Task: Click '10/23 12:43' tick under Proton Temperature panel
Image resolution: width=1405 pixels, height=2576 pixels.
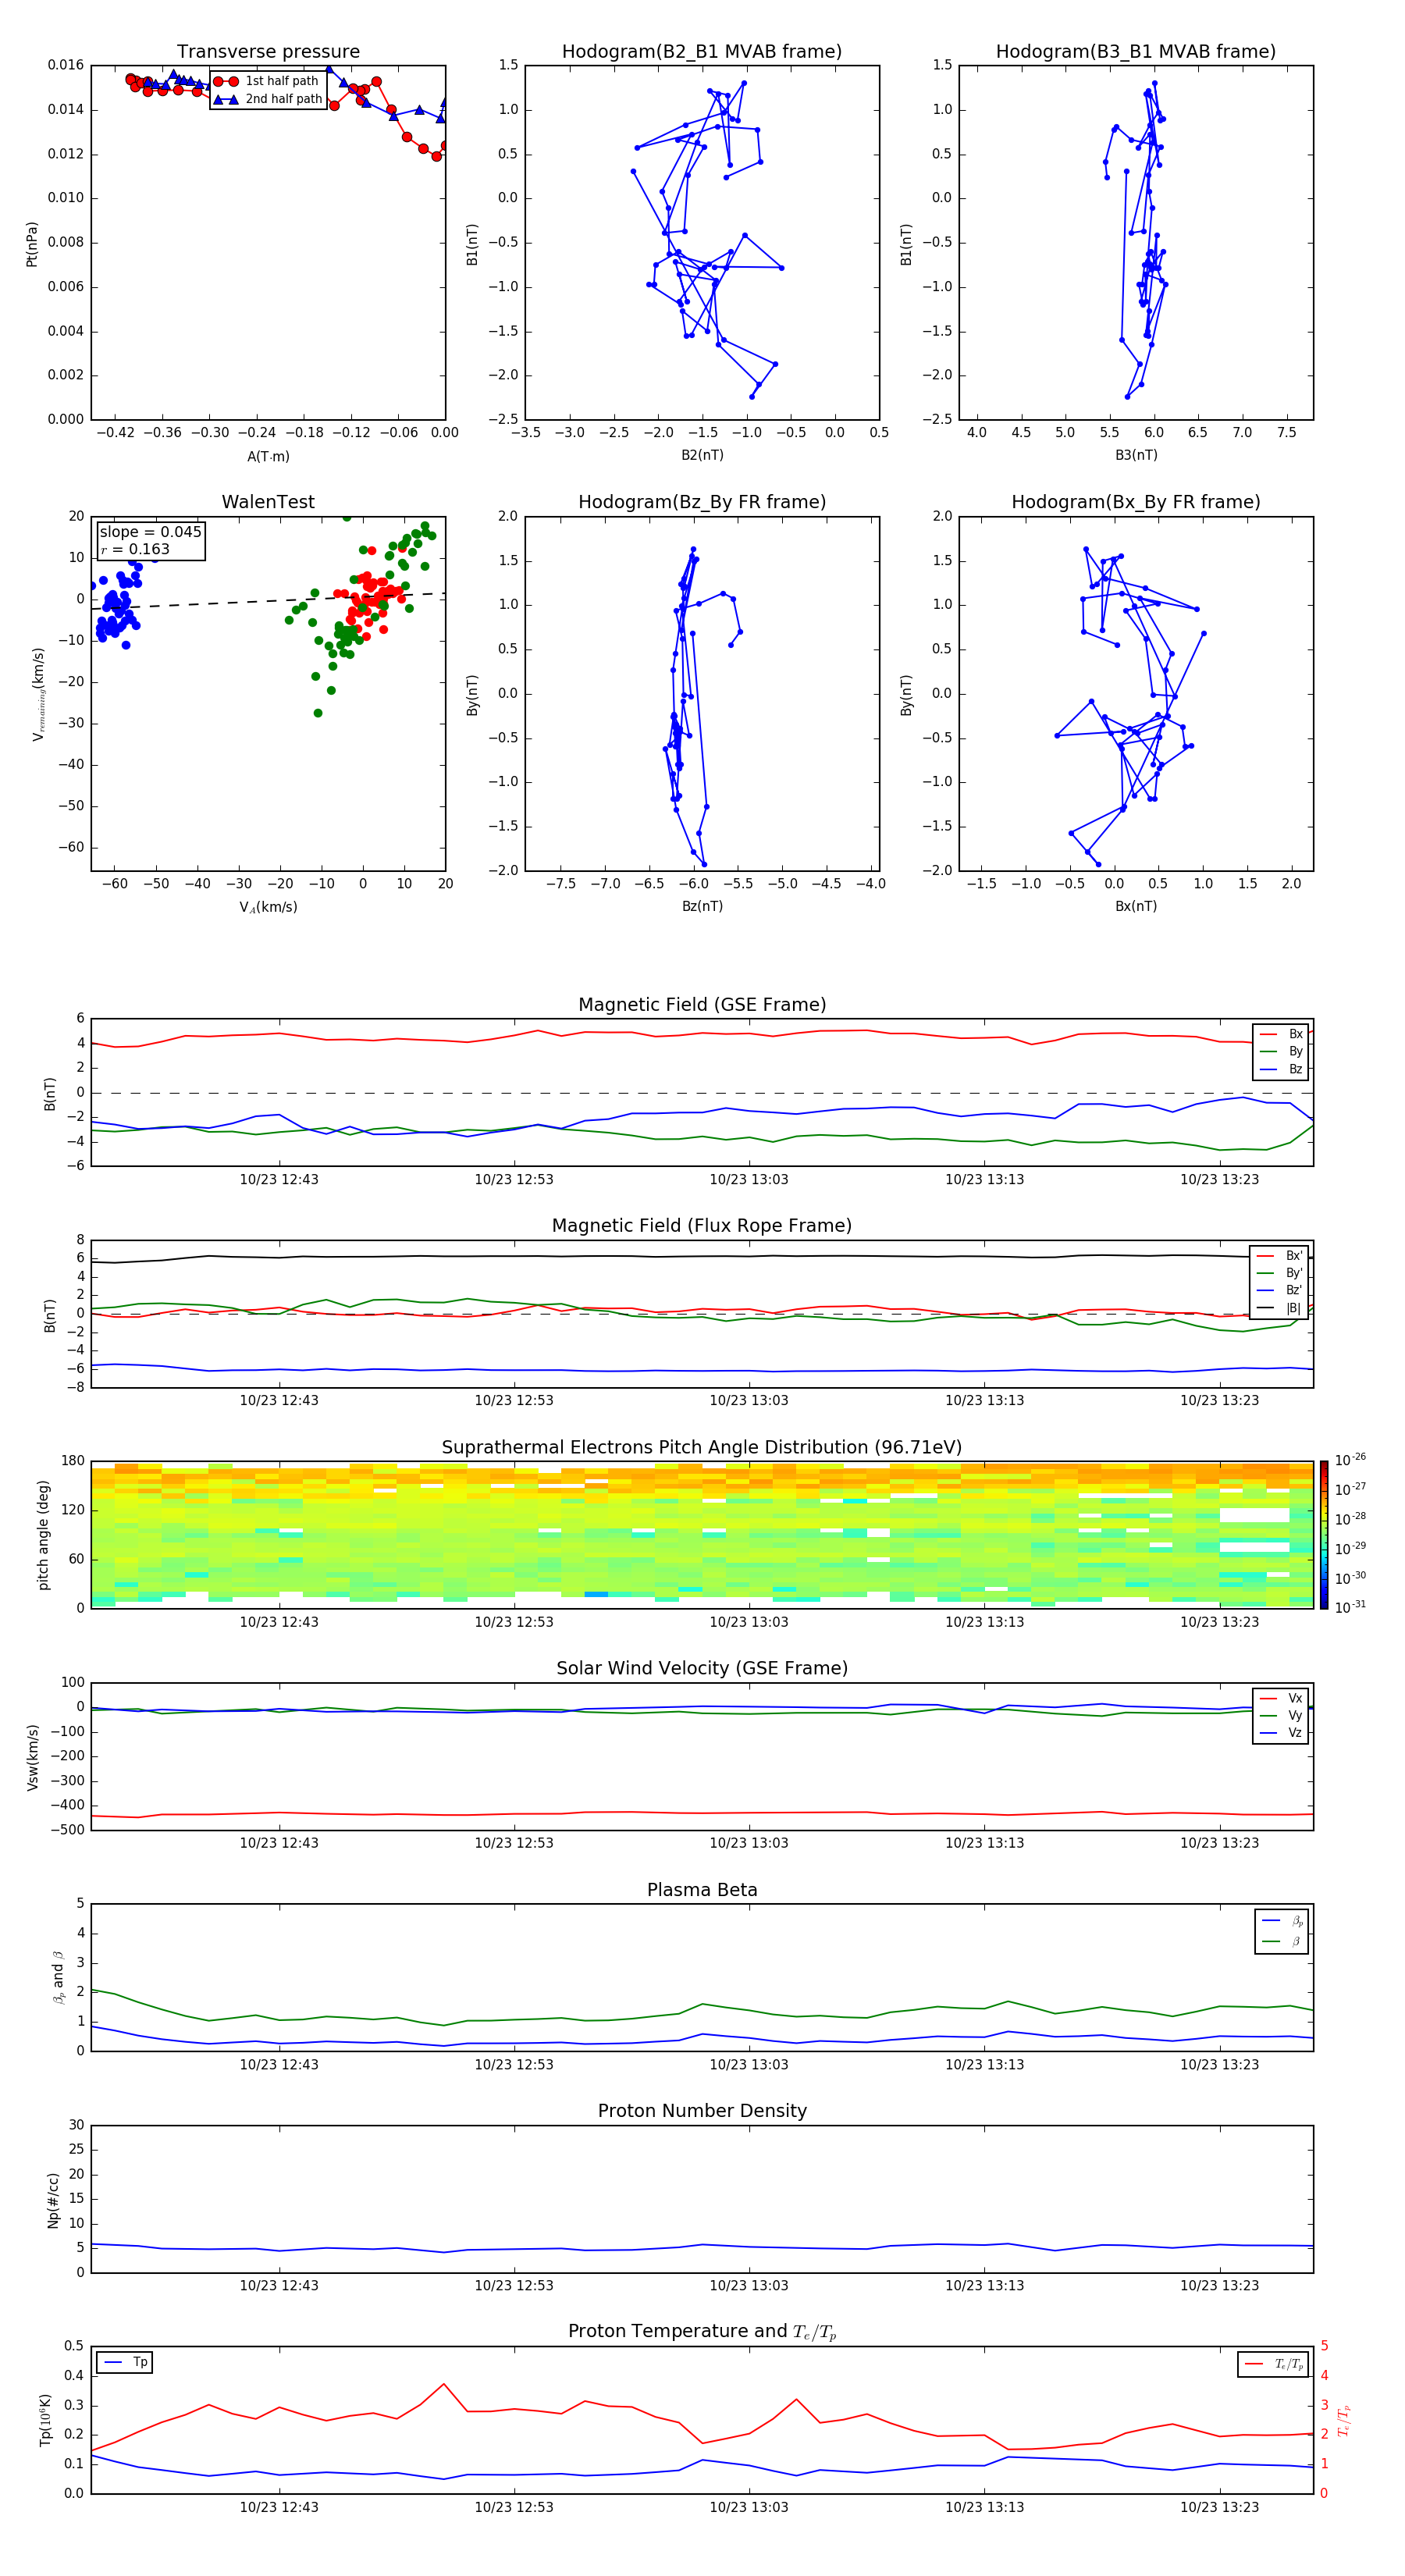Action: [279, 2507]
